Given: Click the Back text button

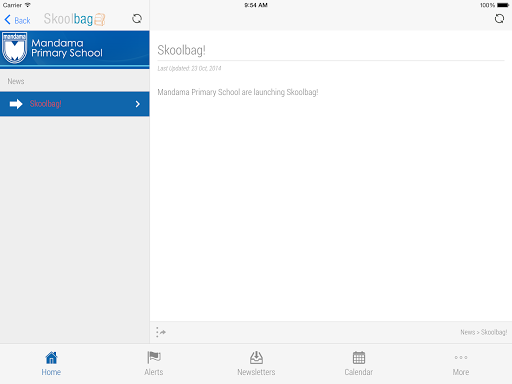Looking at the screenshot, I should [22, 21].
